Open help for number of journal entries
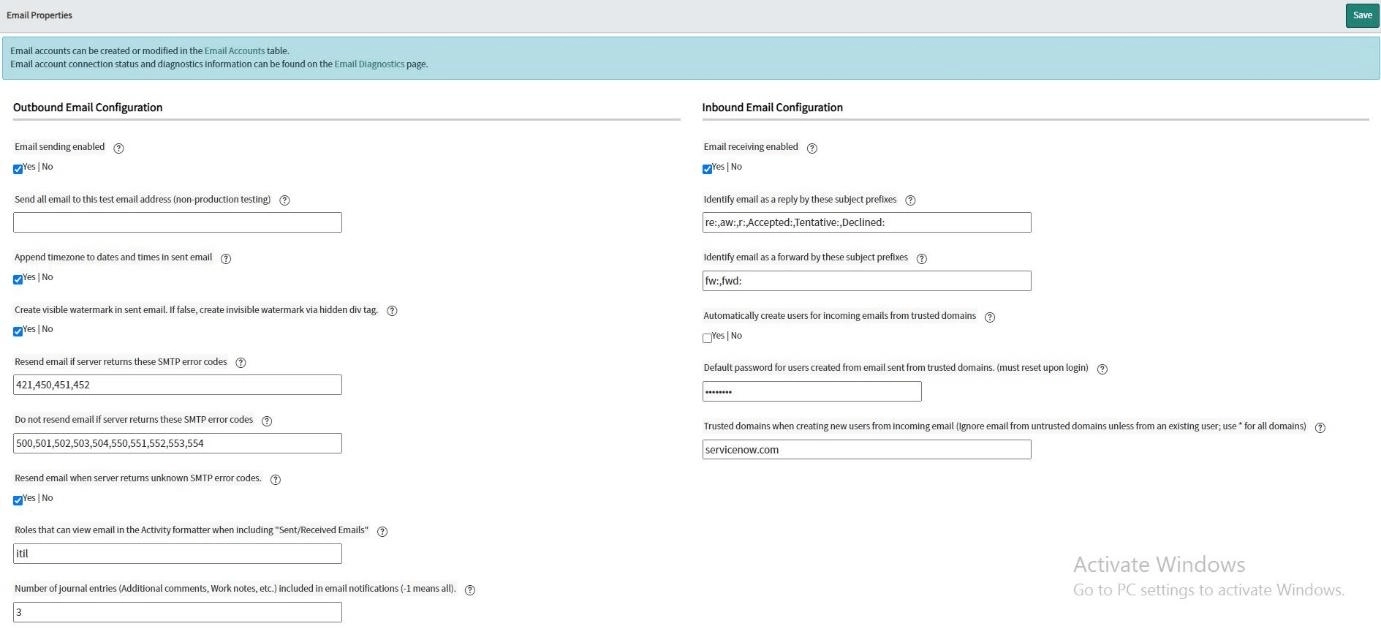The width and height of the screenshot is (1381, 629). (x=470, y=589)
